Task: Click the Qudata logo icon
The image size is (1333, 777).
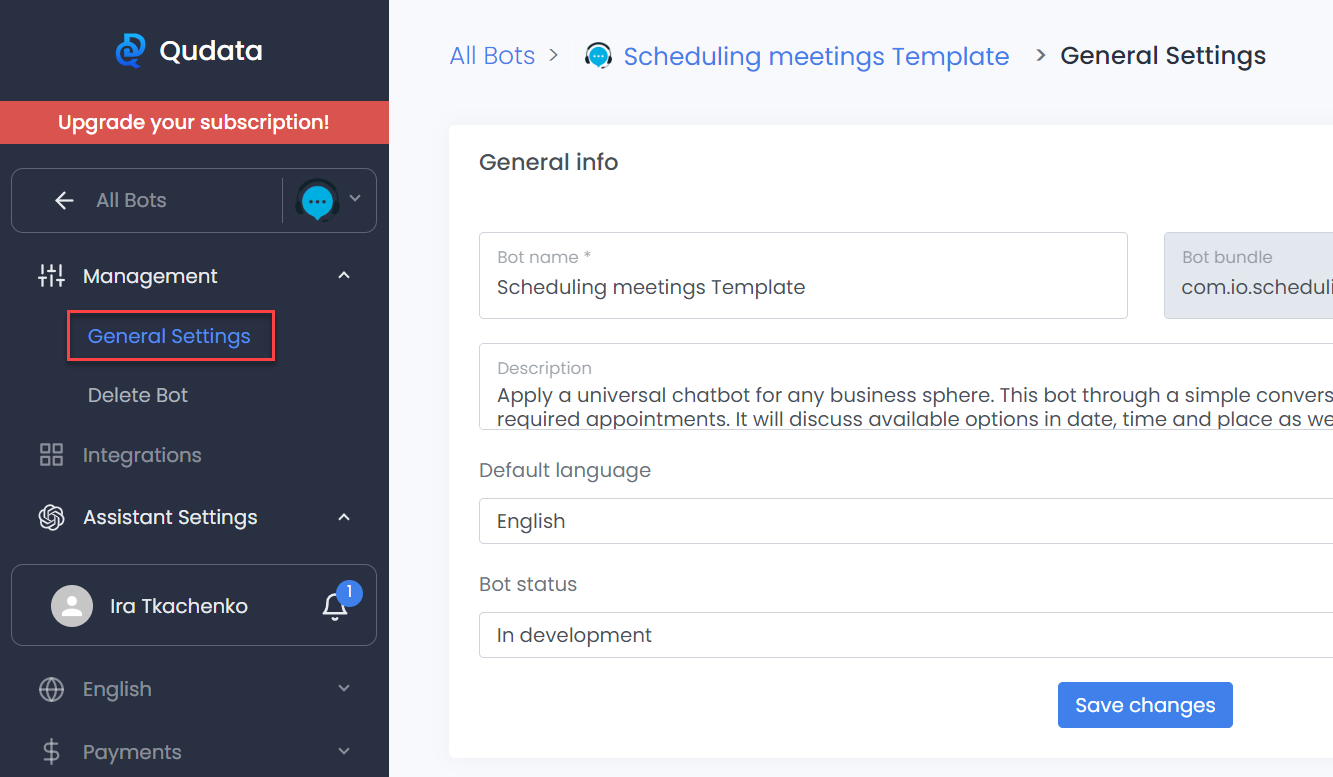Action: (131, 50)
